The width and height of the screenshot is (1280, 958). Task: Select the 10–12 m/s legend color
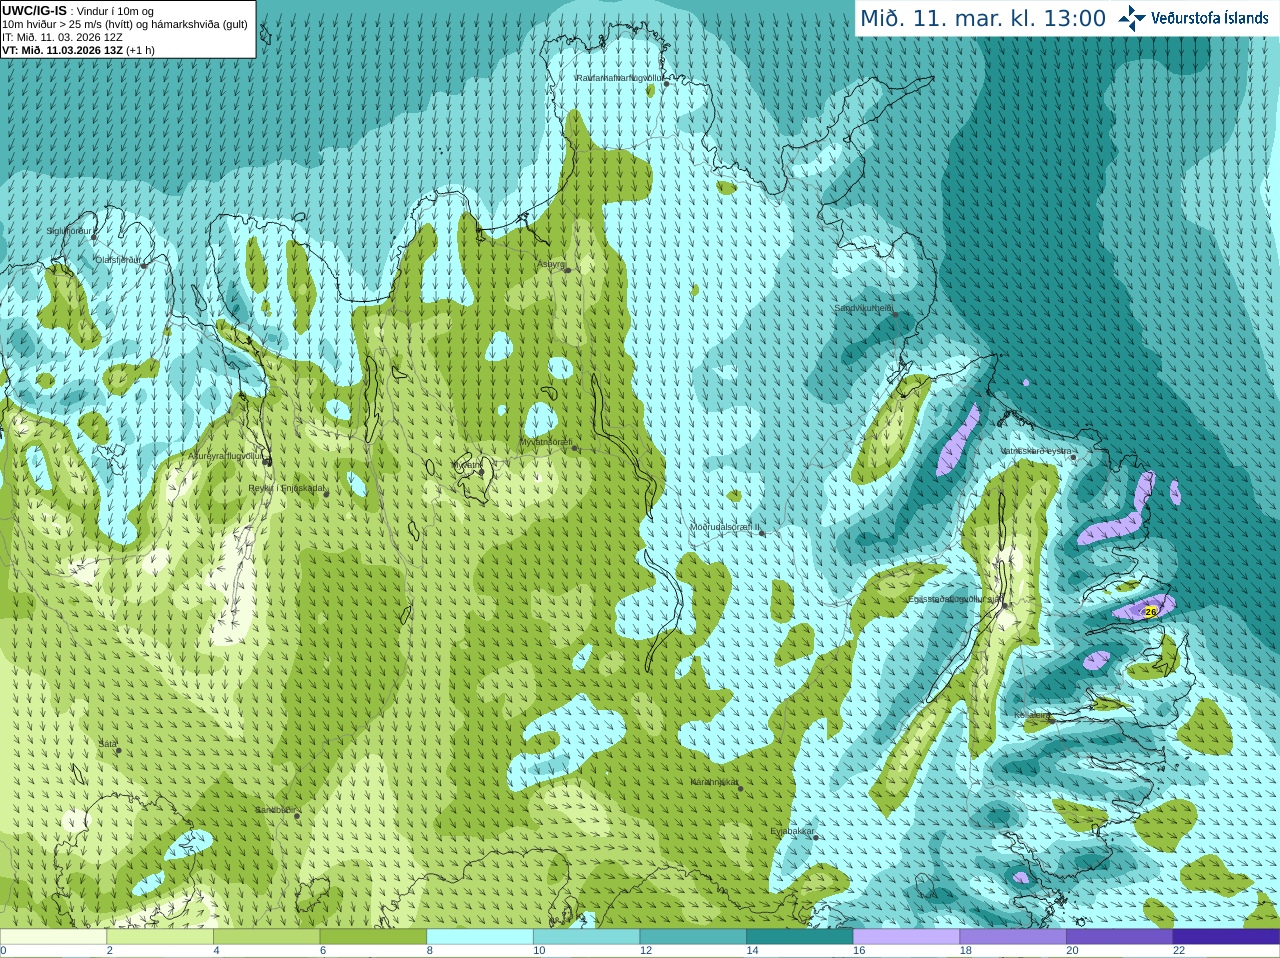coord(586,937)
